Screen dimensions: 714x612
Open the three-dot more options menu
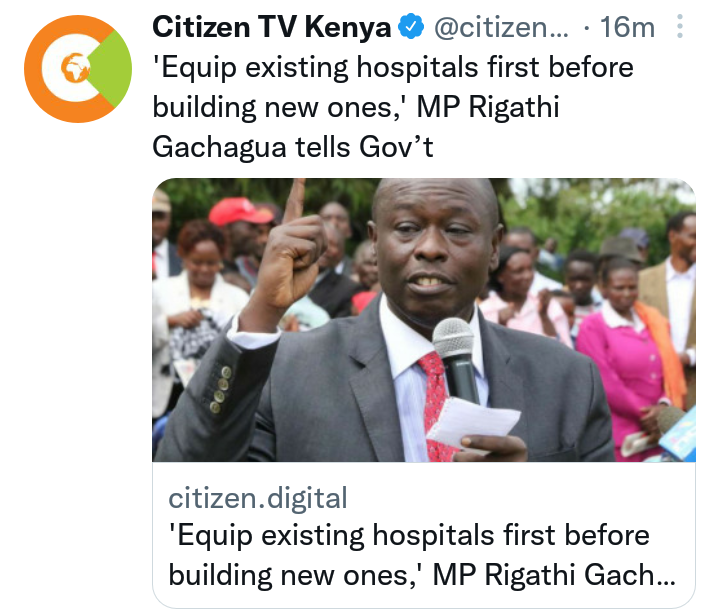click(x=679, y=26)
